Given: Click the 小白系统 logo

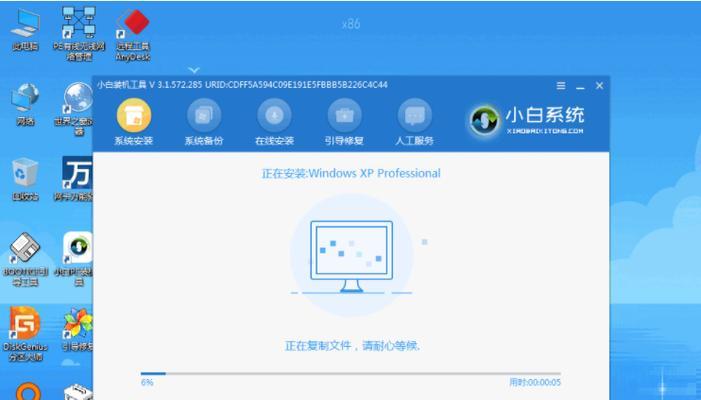Looking at the screenshot, I should click(x=527, y=120).
